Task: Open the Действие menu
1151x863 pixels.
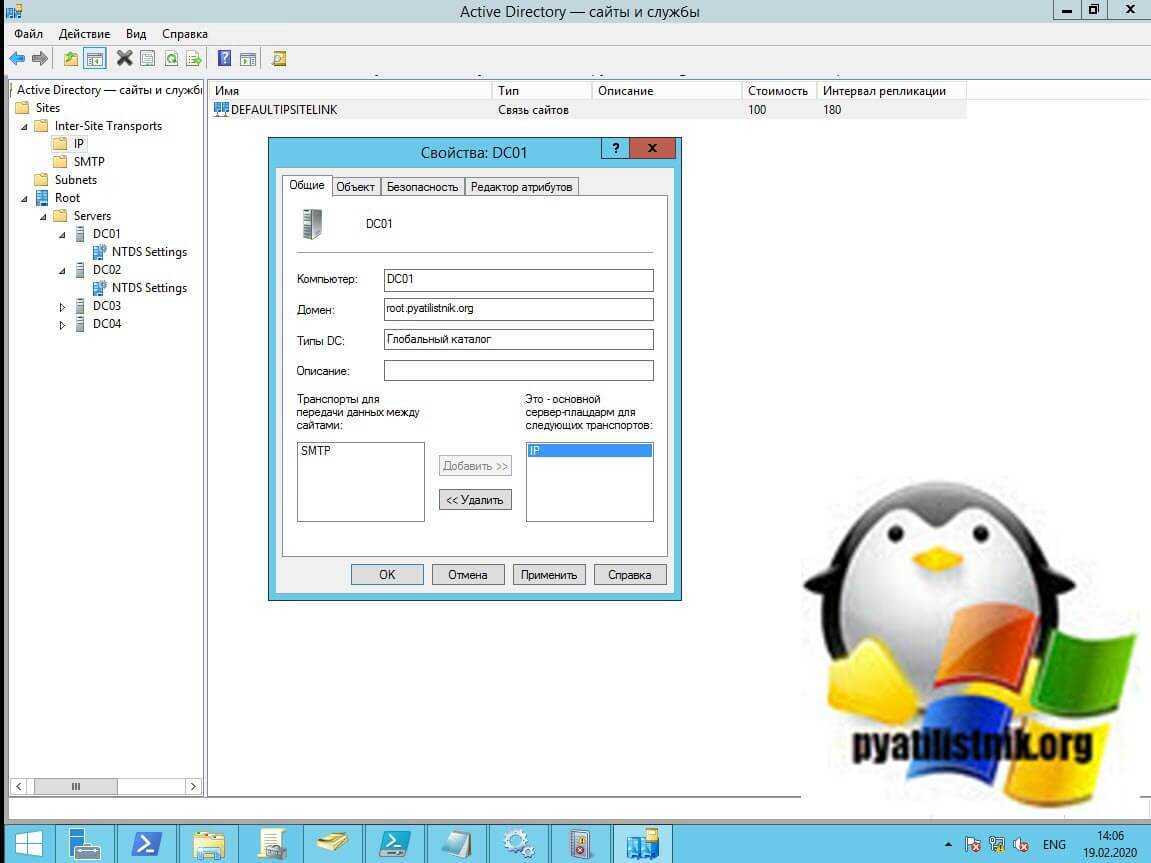Action: tap(84, 34)
